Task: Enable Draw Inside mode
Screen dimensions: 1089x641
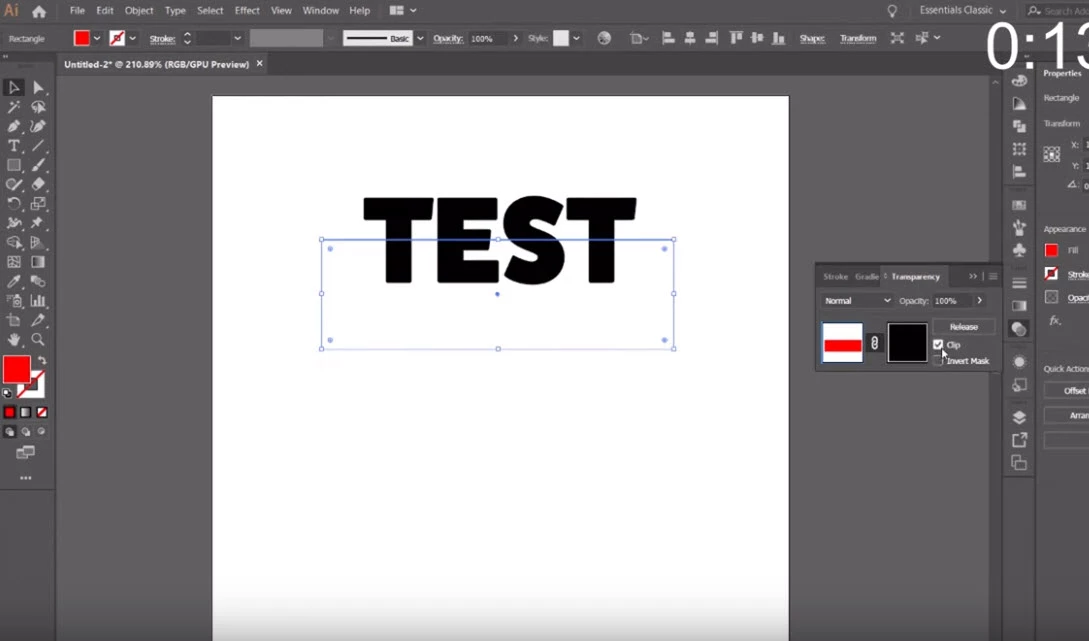Action: click(x=42, y=432)
